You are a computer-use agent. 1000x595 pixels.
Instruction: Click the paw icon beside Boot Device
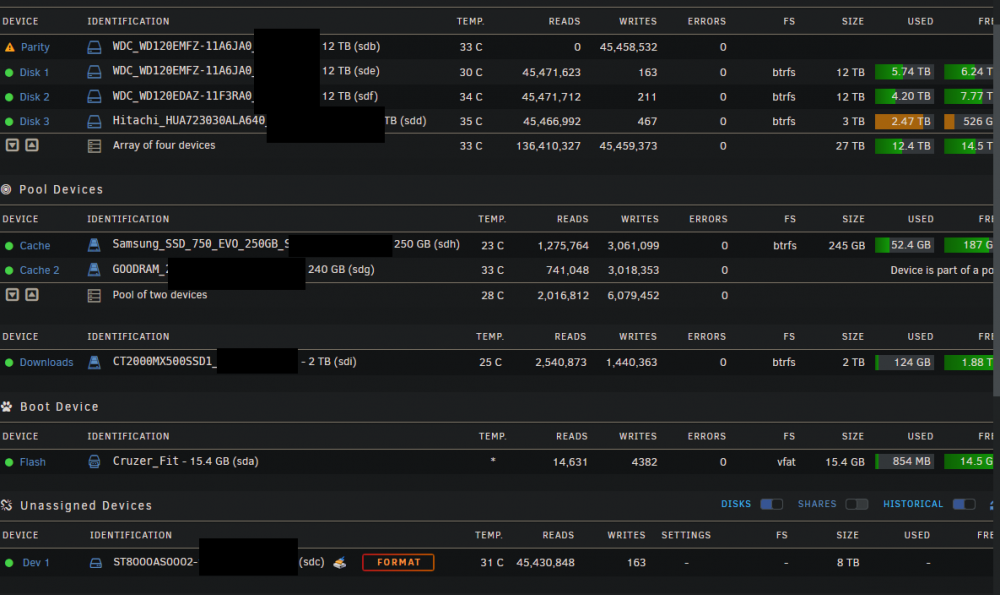click(x=7, y=407)
